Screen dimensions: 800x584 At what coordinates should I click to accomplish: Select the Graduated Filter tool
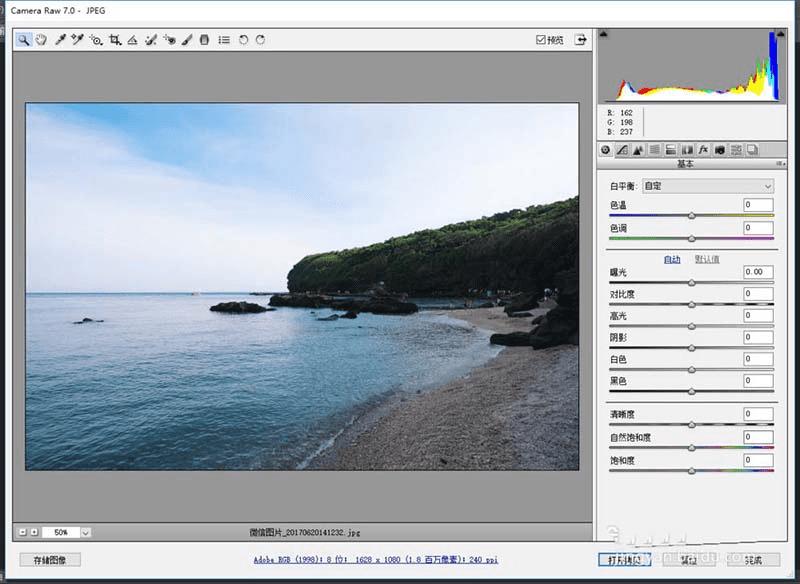pos(204,40)
